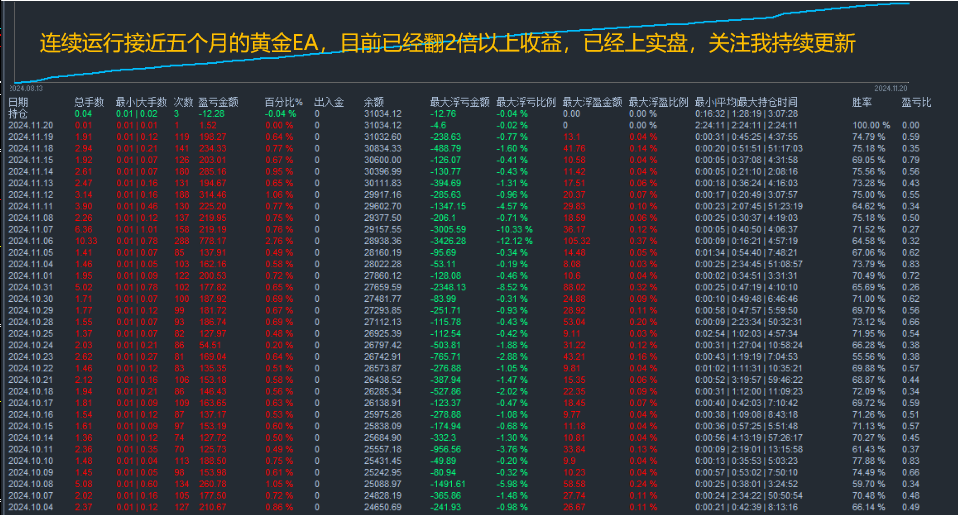Click balance value 24650.69
This screenshot has width=958, height=515.
383,507
